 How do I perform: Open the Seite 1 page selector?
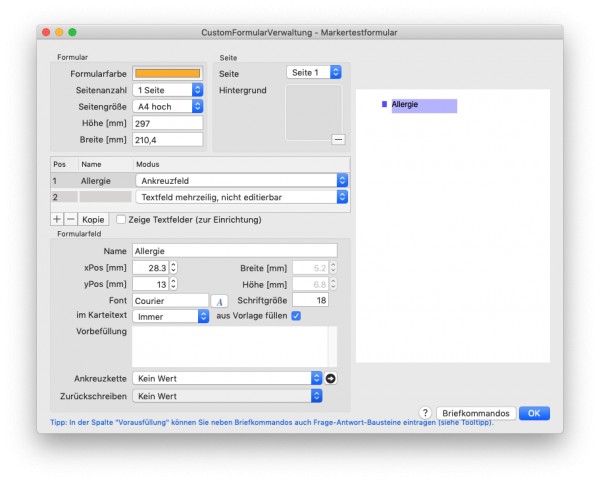pos(314,72)
